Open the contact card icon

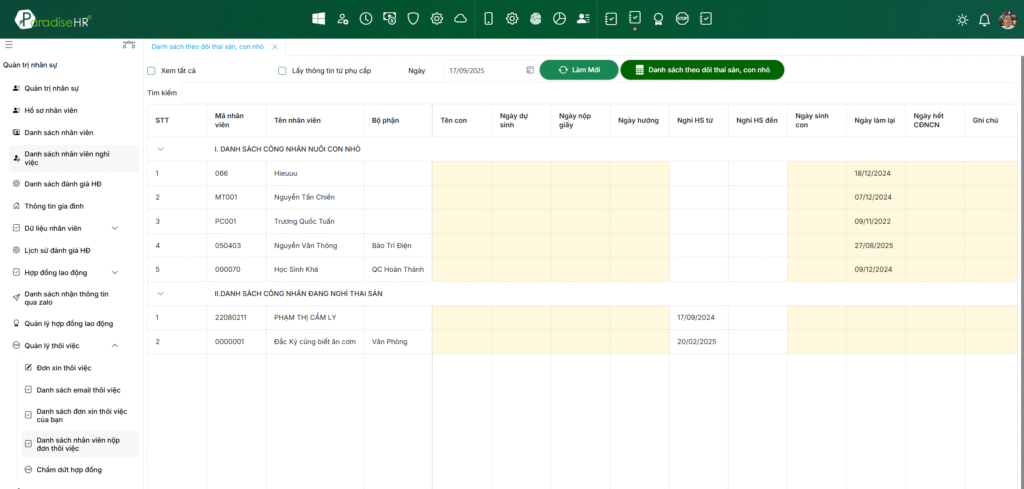click(x=583, y=19)
